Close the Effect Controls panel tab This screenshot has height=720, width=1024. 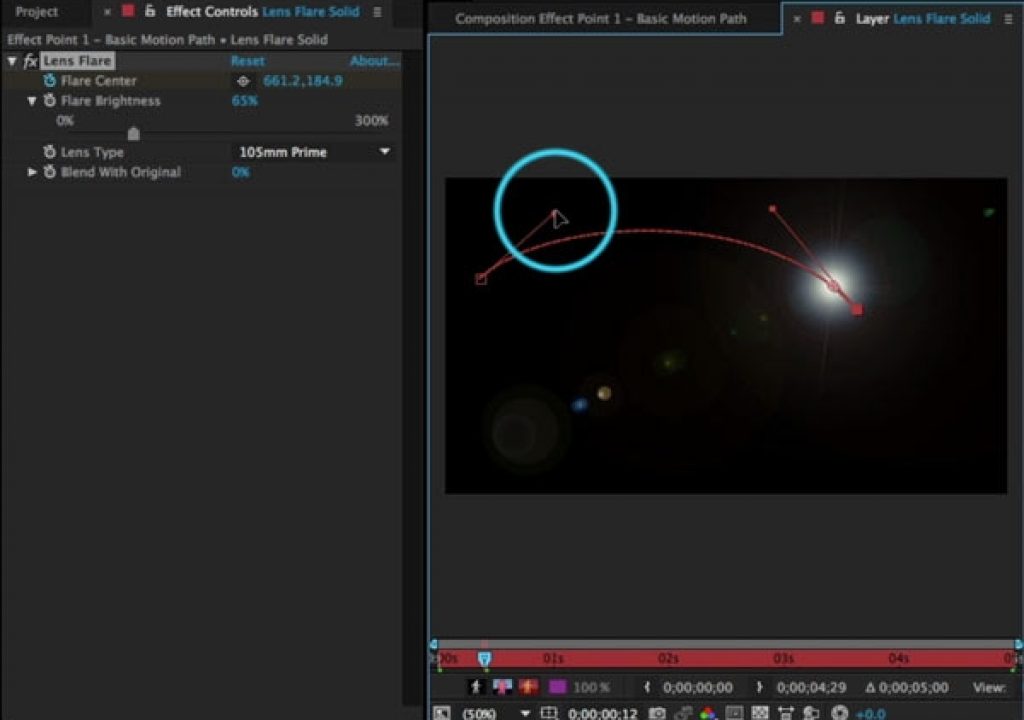107,12
